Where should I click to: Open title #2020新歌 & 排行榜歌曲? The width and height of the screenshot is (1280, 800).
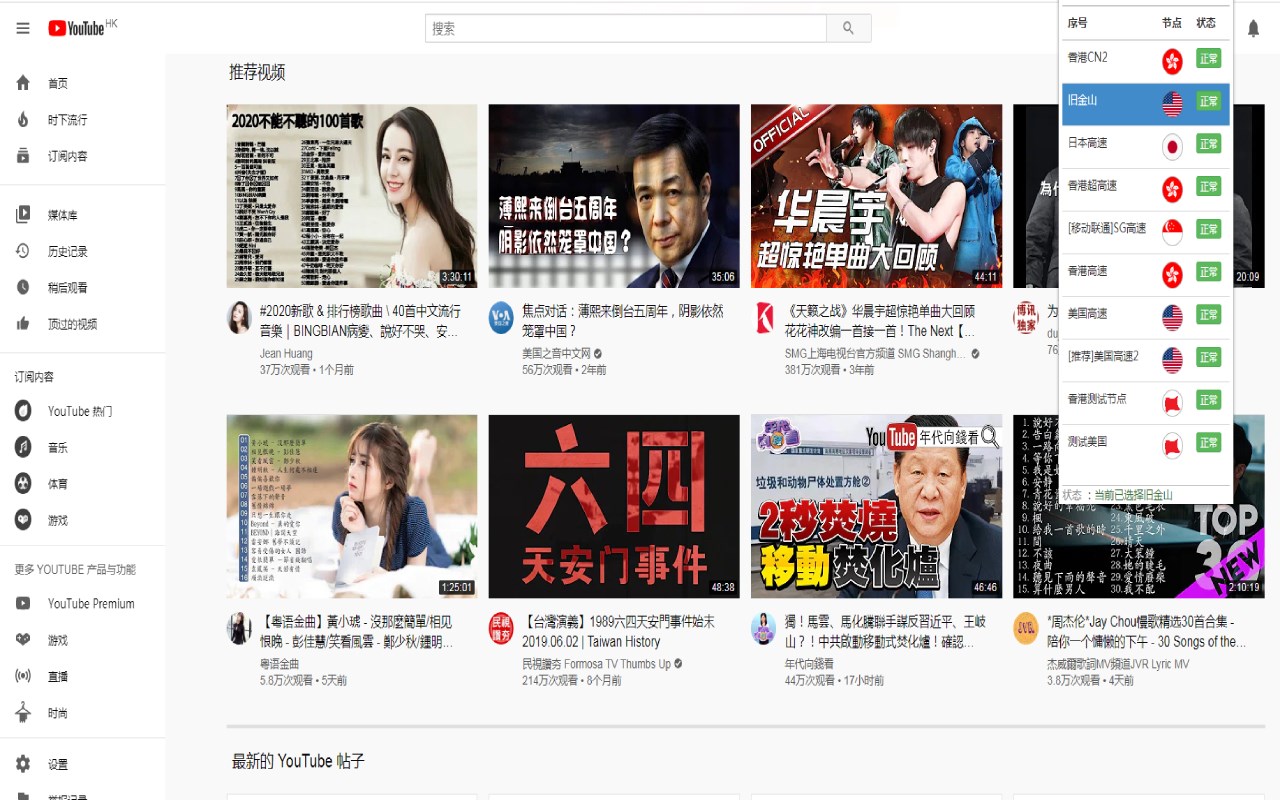pyautogui.click(x=360, y=321)
